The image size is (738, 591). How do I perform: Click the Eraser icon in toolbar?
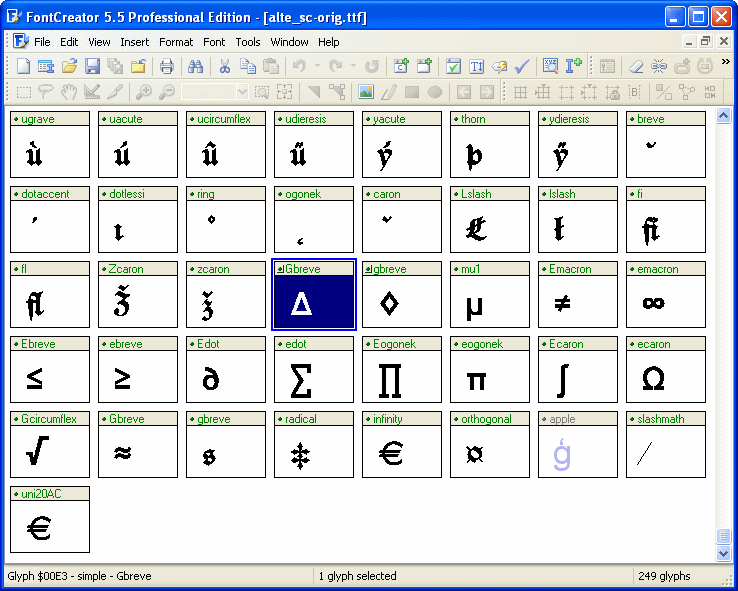tap(636, 66)
